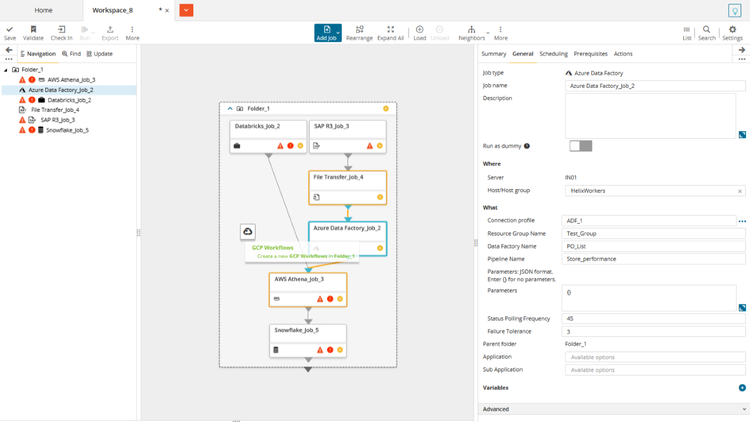Click the Failure Tolerance field
The height and width of the screenshot is (422, 750).
[653, 331]
